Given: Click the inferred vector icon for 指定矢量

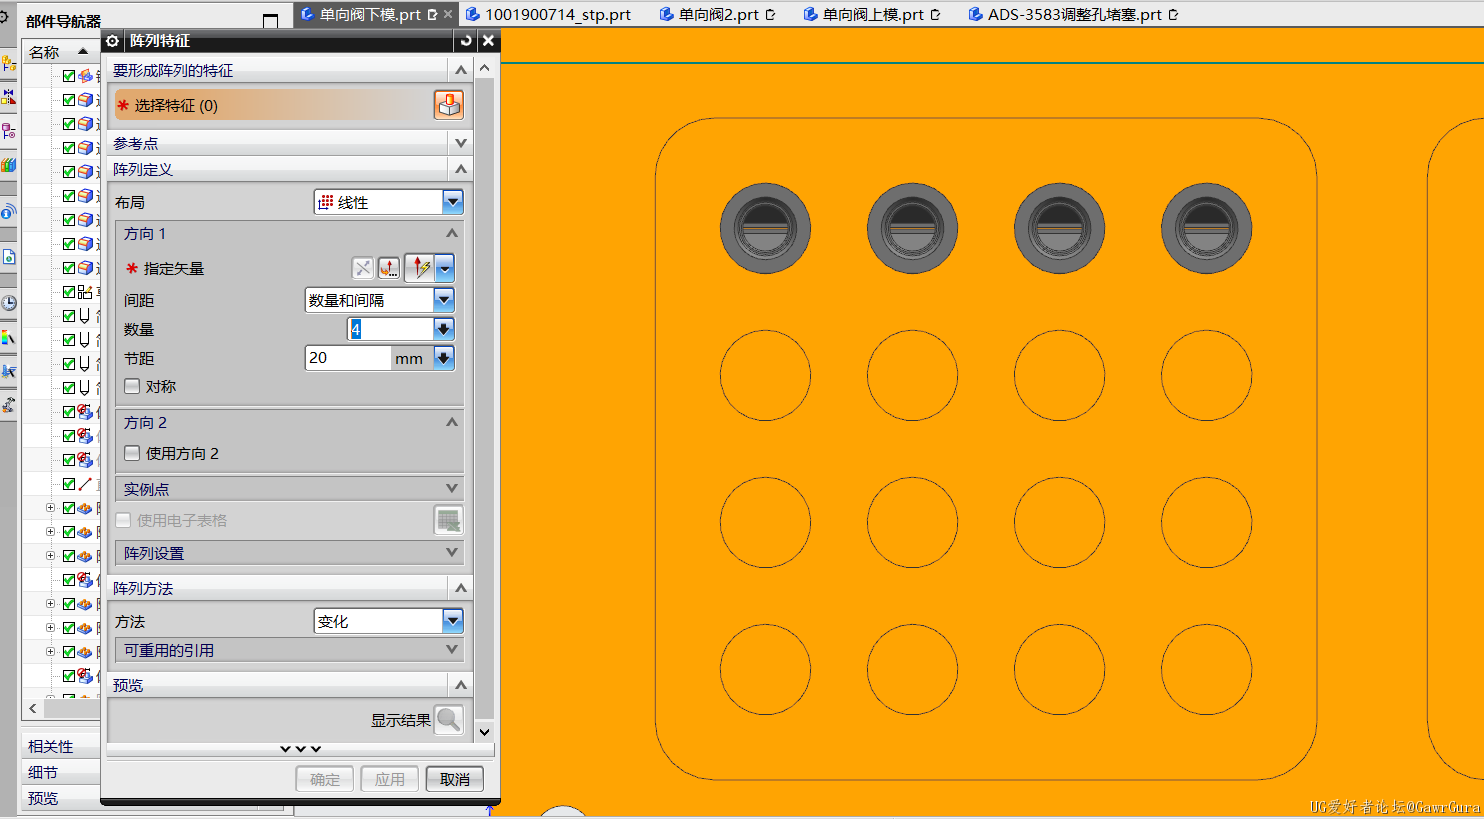Looking at the screenshot, I should coord(421,268).
